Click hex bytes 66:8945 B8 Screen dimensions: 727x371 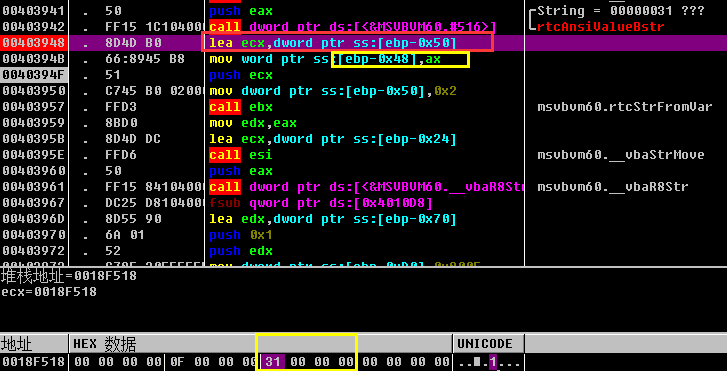145,59
